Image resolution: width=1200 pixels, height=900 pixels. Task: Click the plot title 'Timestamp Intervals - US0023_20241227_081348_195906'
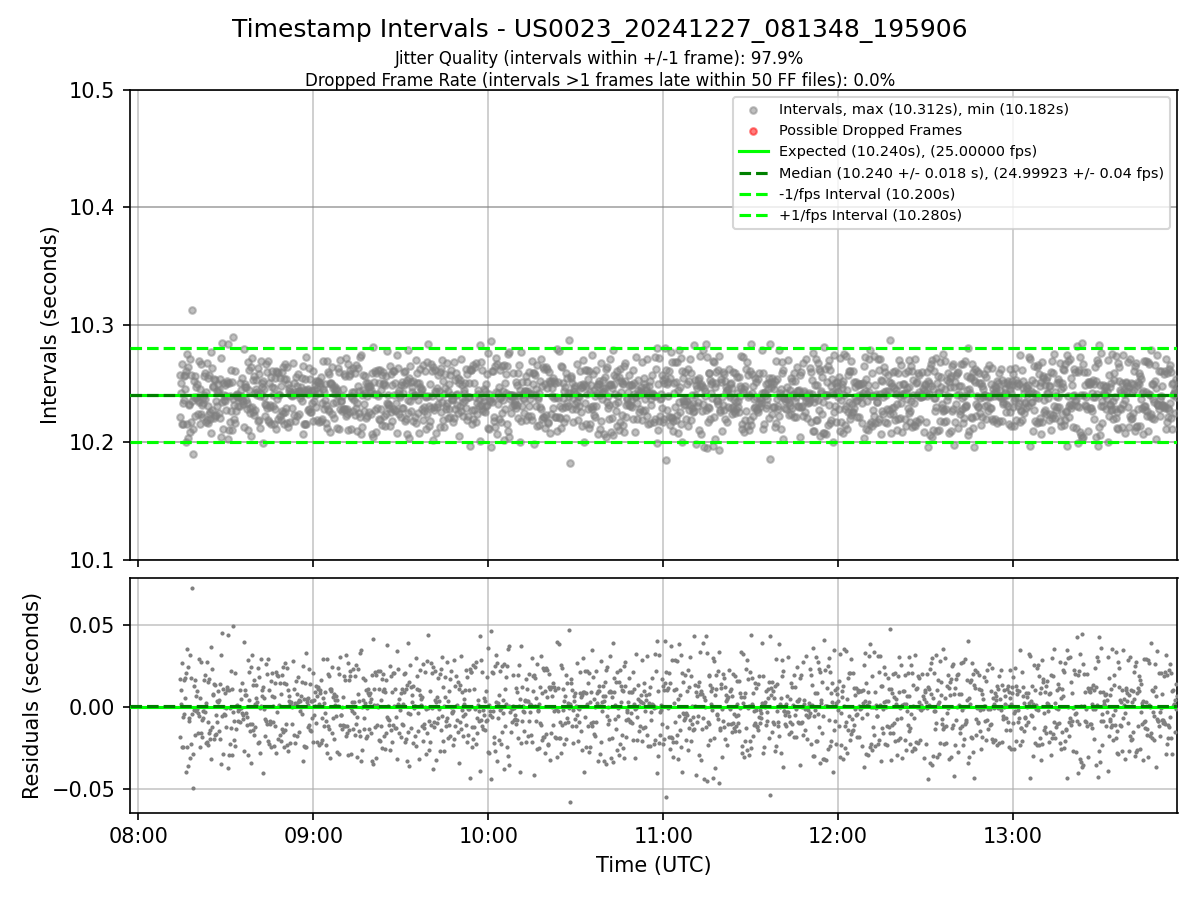(599, 29)
